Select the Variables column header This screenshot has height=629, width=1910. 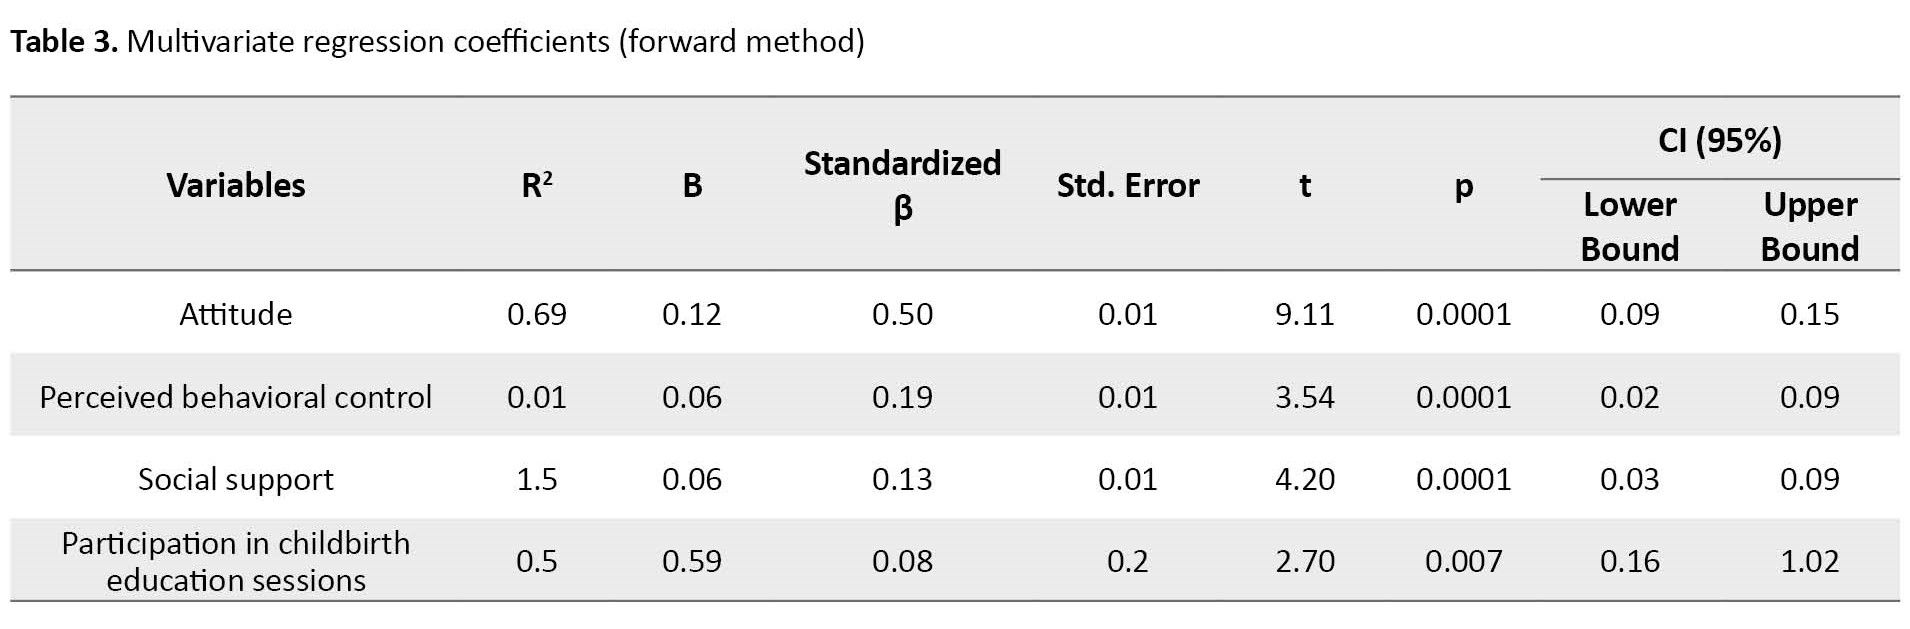click(x=236, y=186)
